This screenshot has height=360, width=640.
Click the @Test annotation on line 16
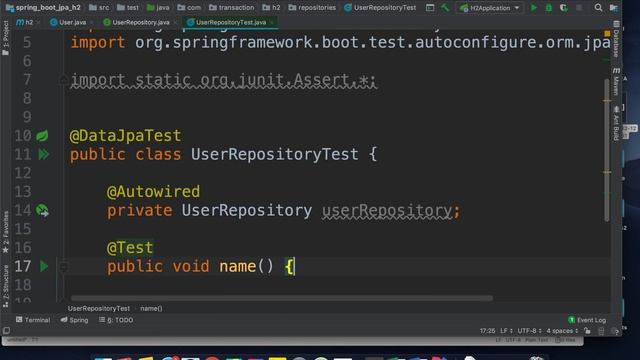click(130, 248)
